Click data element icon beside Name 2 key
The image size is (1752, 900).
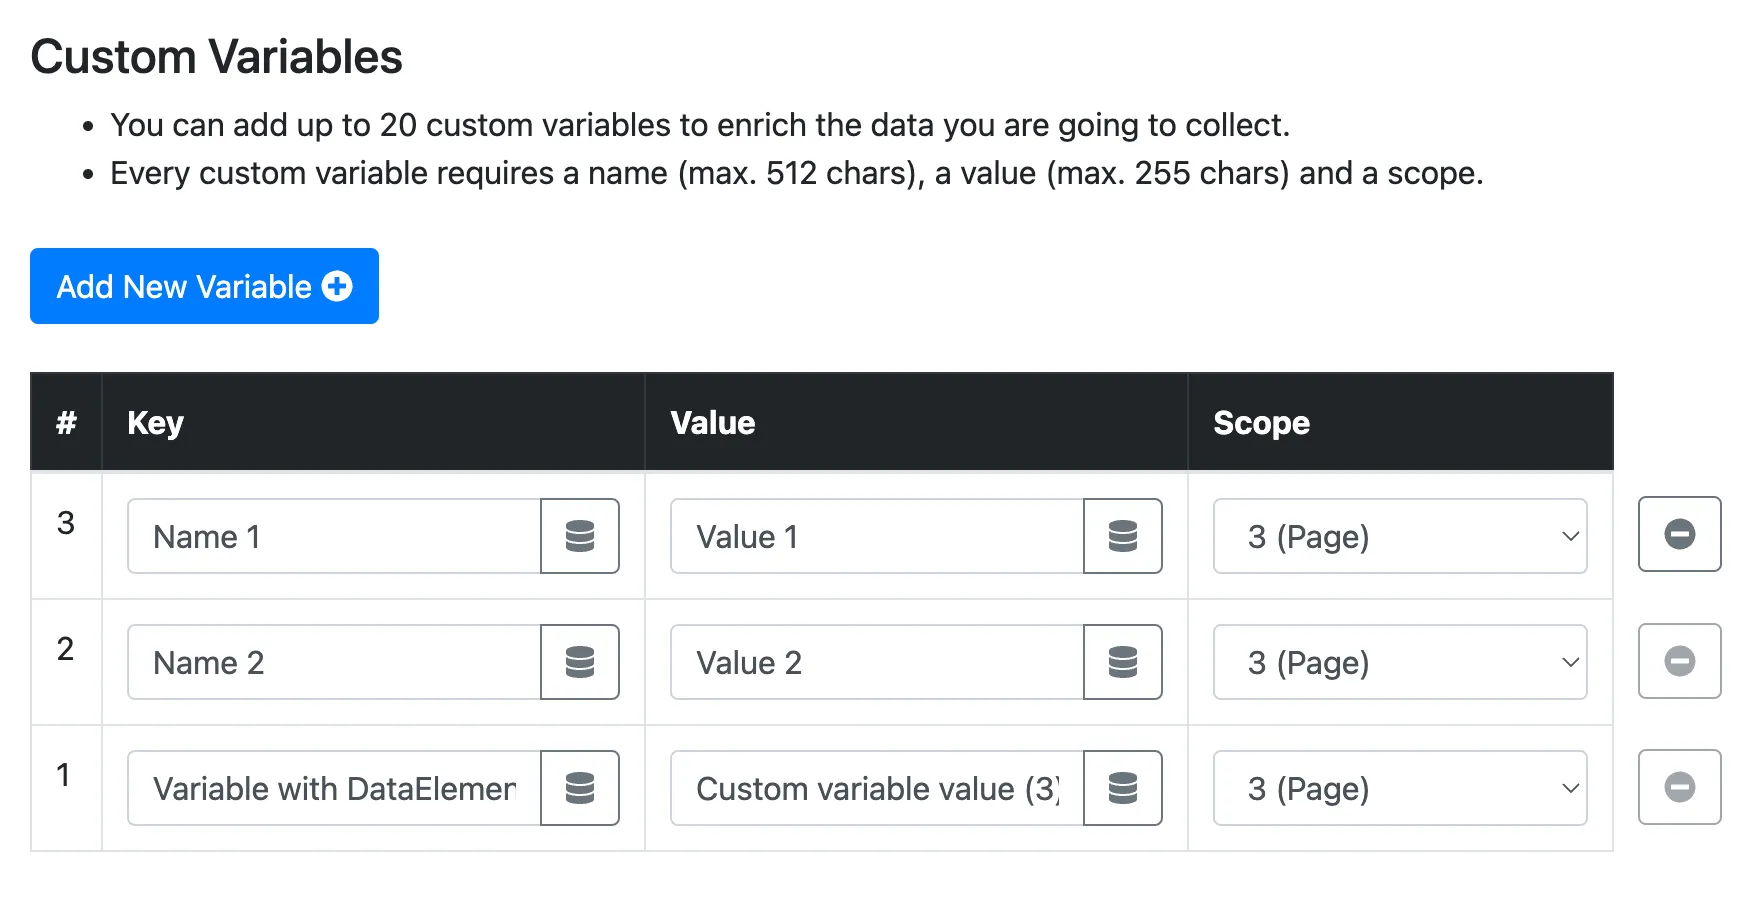(580, 662)
